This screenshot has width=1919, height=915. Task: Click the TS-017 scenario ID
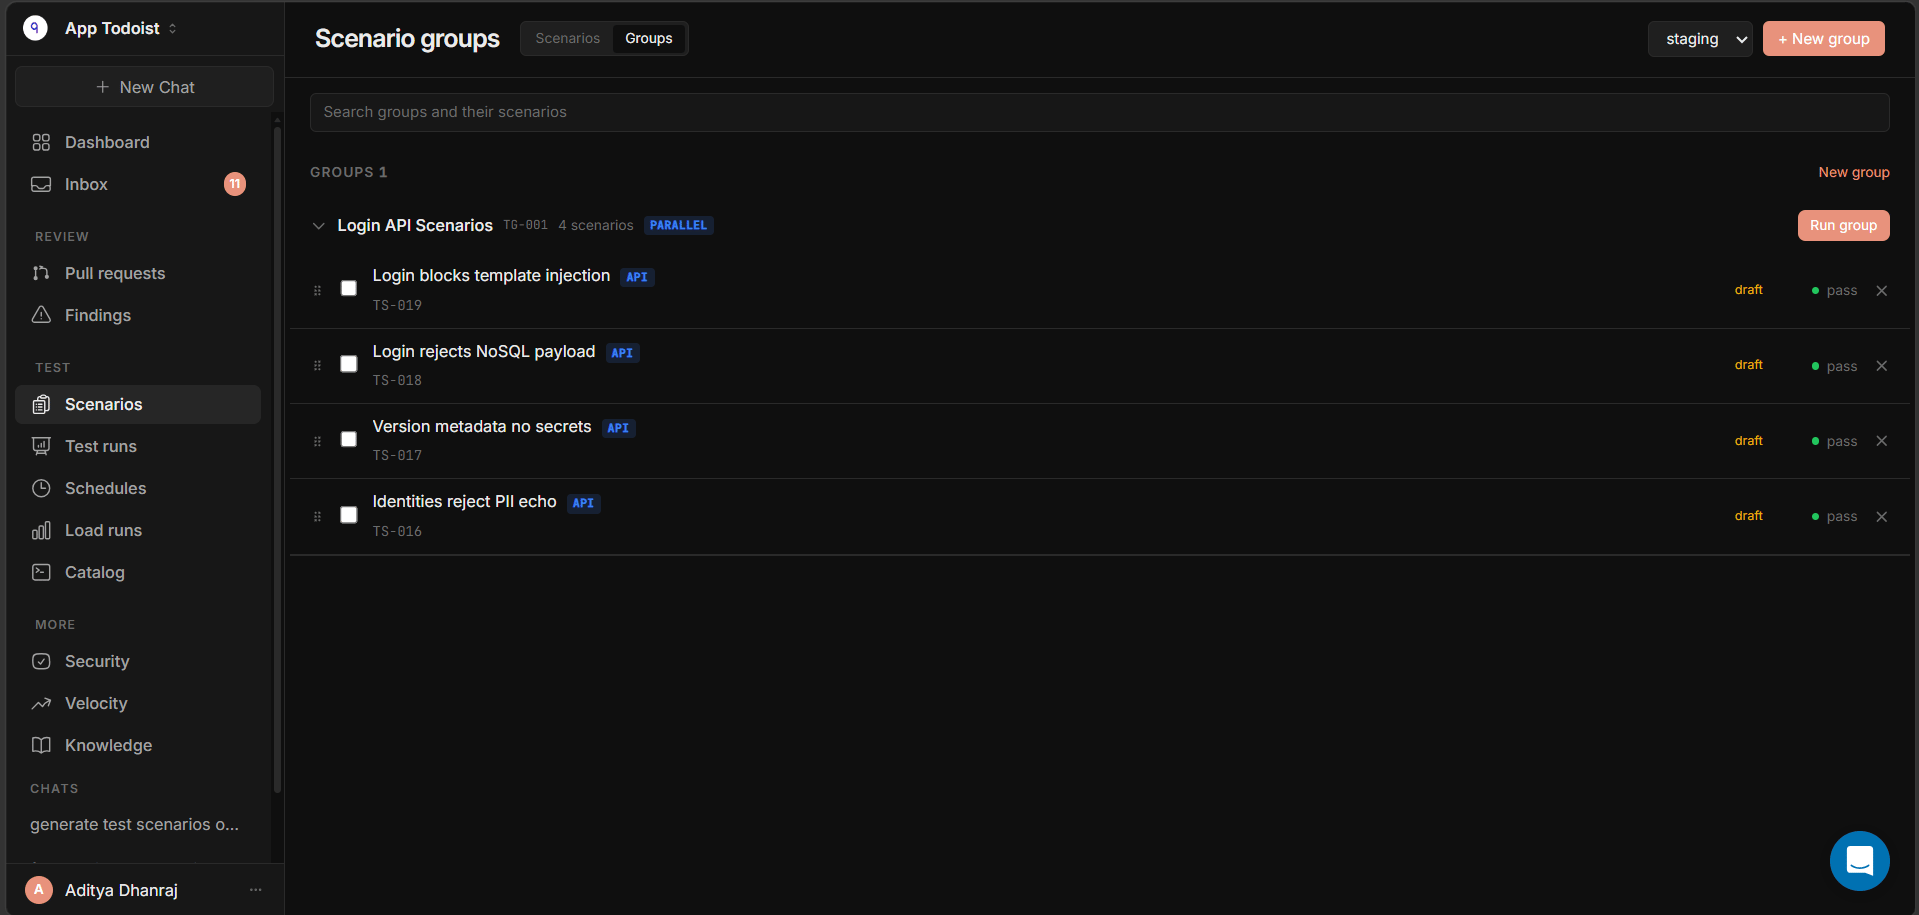coord(397,455)
